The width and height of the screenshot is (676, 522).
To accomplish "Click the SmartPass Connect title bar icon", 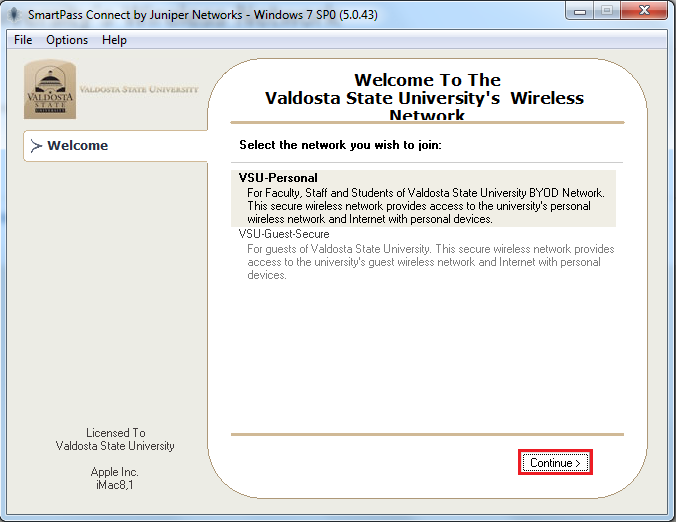I will point(15,15).
